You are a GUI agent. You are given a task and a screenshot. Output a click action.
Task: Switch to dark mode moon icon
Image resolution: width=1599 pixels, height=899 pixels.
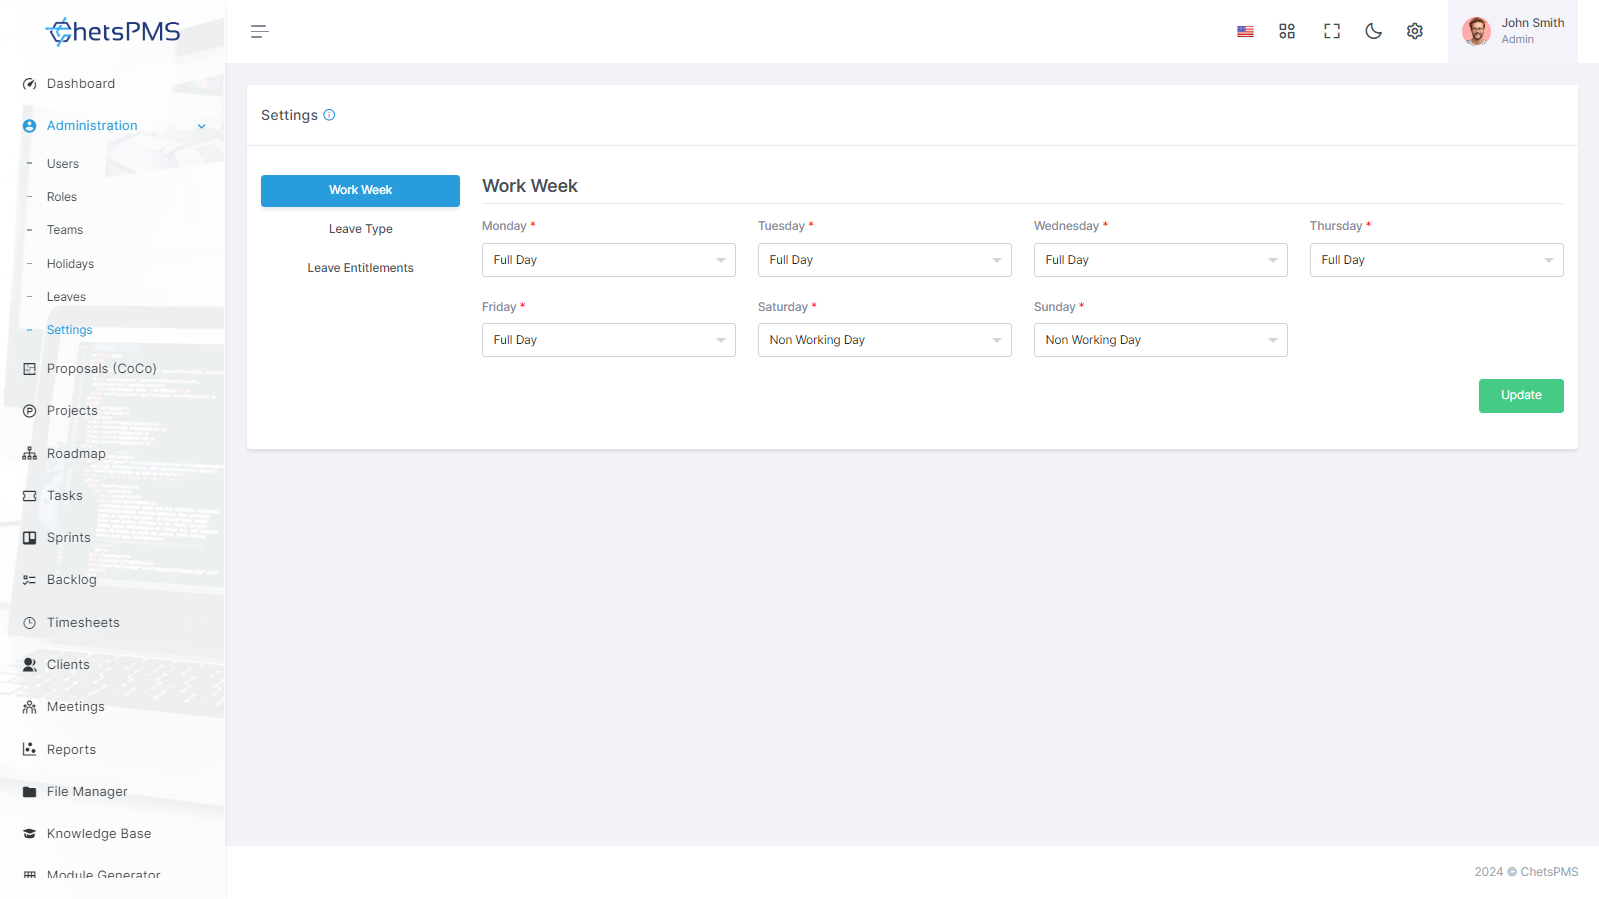tap(1374, 31)
